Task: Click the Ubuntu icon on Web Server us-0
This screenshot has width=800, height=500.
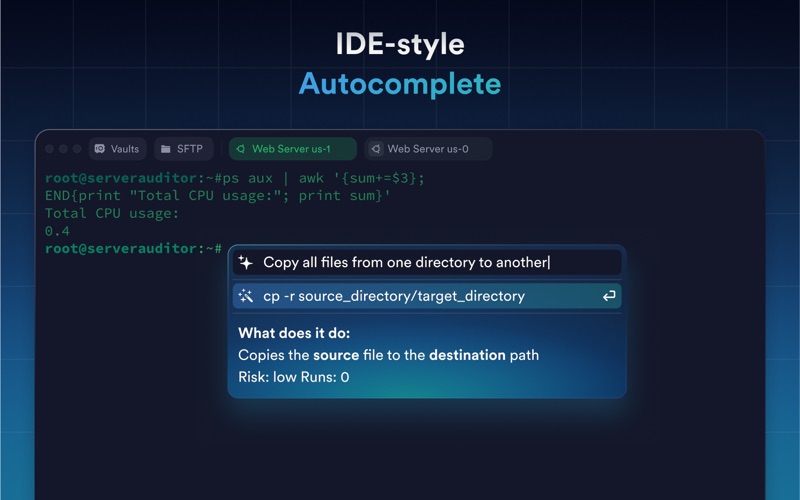Action: [376, 149]
